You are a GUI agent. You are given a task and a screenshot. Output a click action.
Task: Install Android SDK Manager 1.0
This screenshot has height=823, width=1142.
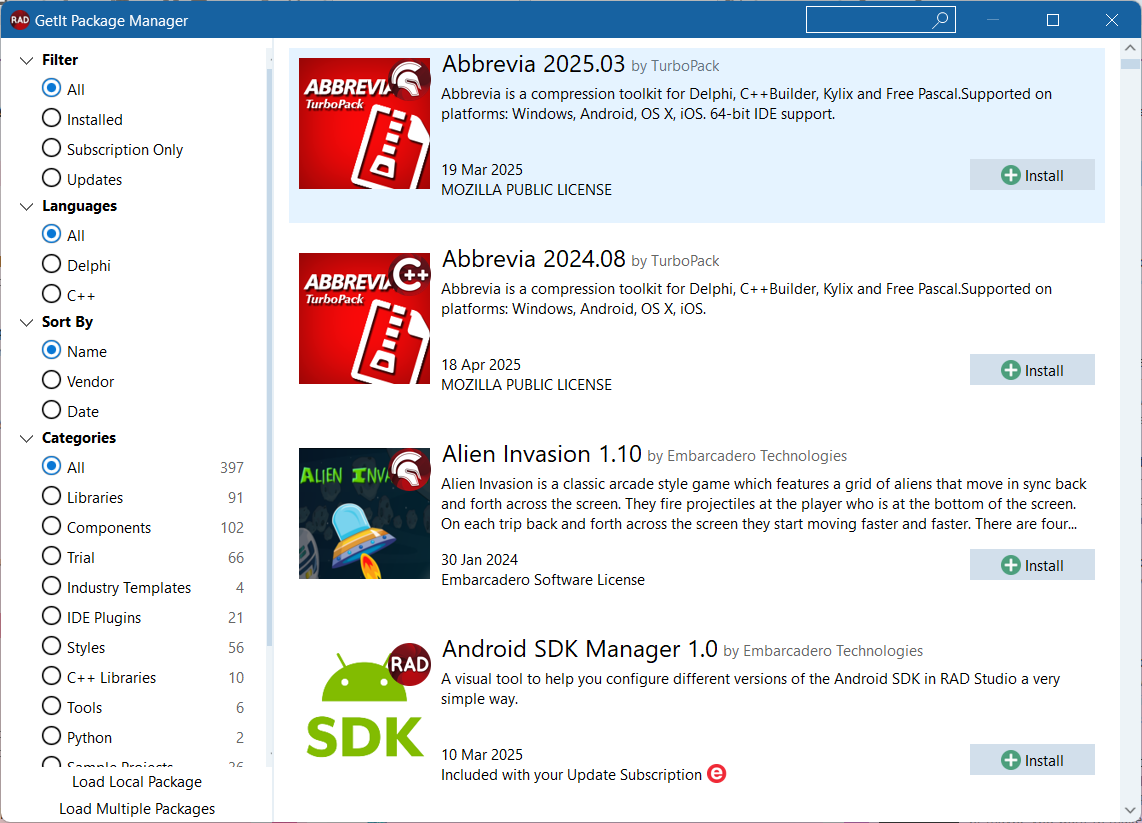click(x=1032, y=760)
